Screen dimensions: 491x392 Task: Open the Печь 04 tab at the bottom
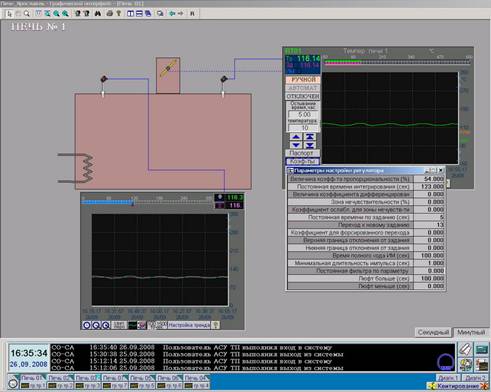196,378
